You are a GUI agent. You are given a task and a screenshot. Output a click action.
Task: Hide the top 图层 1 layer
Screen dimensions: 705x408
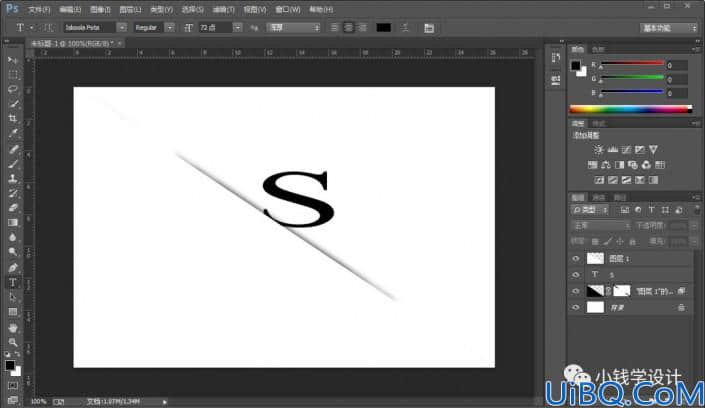click(576, 259)
